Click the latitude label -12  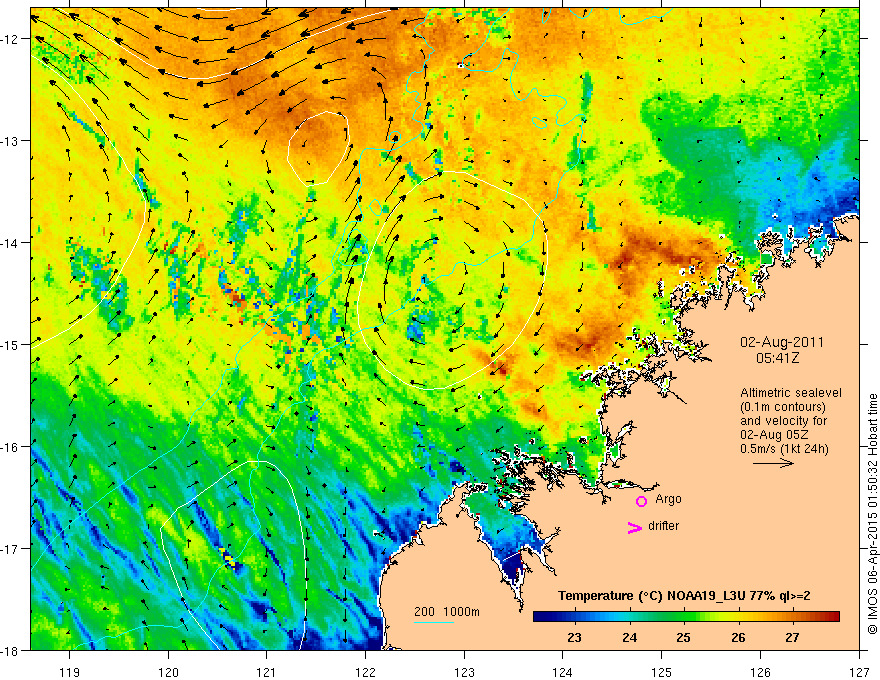(11, 39)
